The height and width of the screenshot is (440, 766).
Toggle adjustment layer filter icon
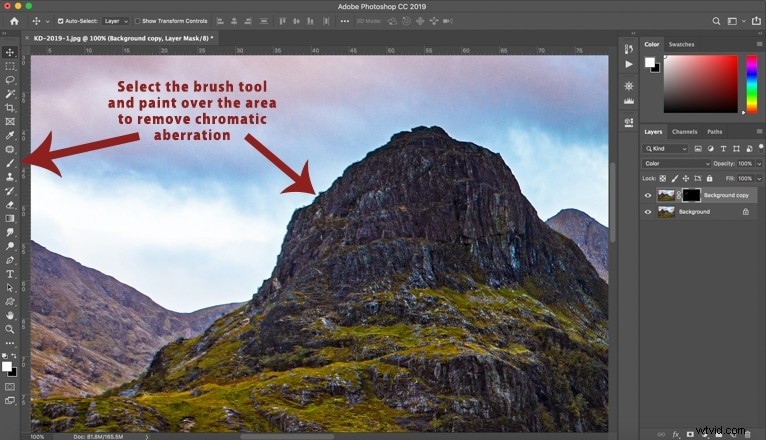coord(710,148)
